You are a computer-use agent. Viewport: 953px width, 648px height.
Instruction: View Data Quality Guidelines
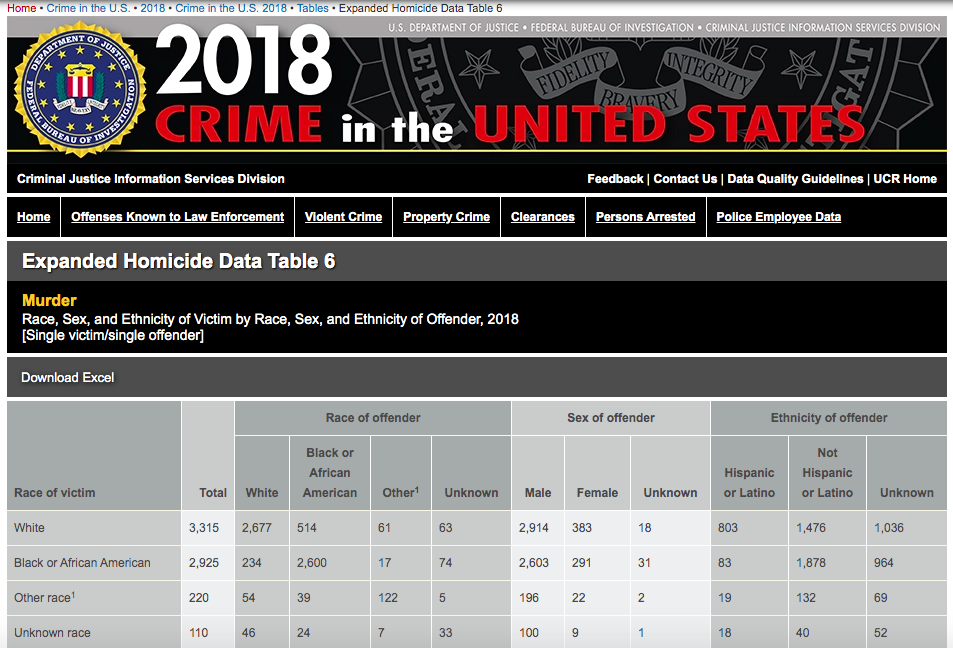pos(795,179)
